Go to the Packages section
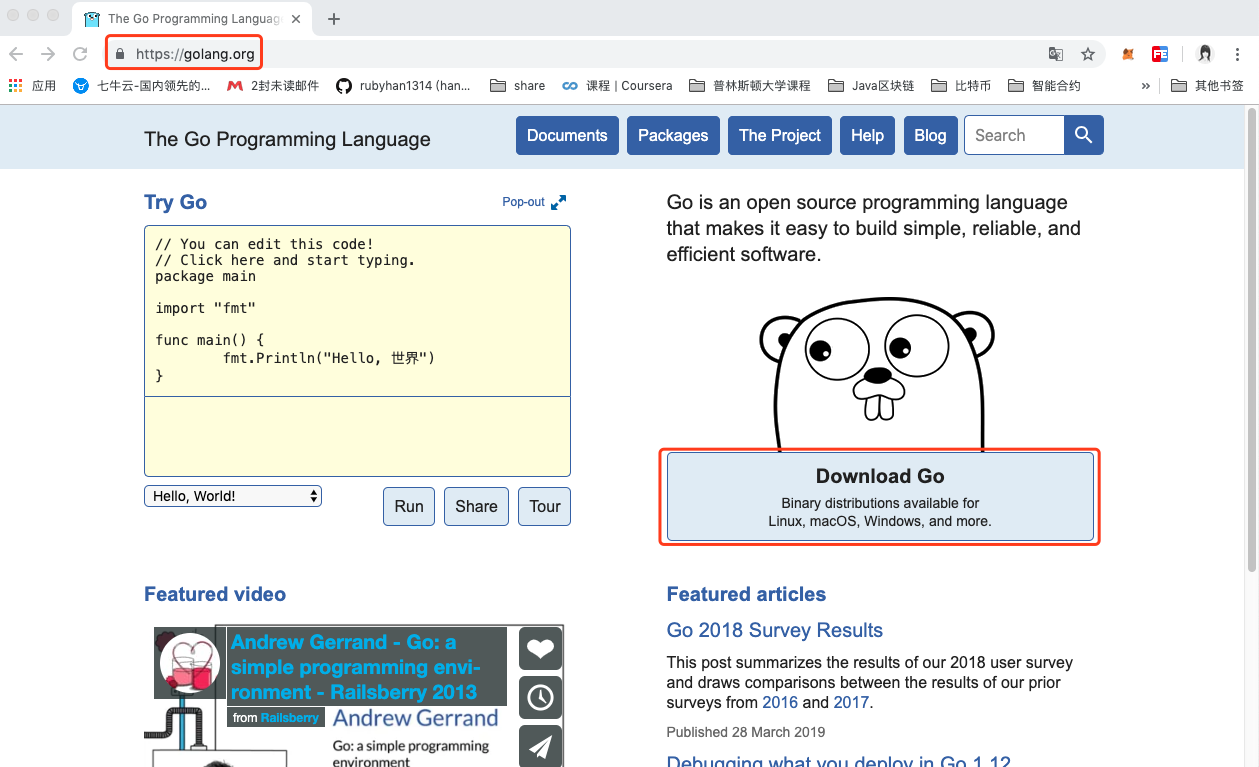1259x767 pixels. [672, 135]
